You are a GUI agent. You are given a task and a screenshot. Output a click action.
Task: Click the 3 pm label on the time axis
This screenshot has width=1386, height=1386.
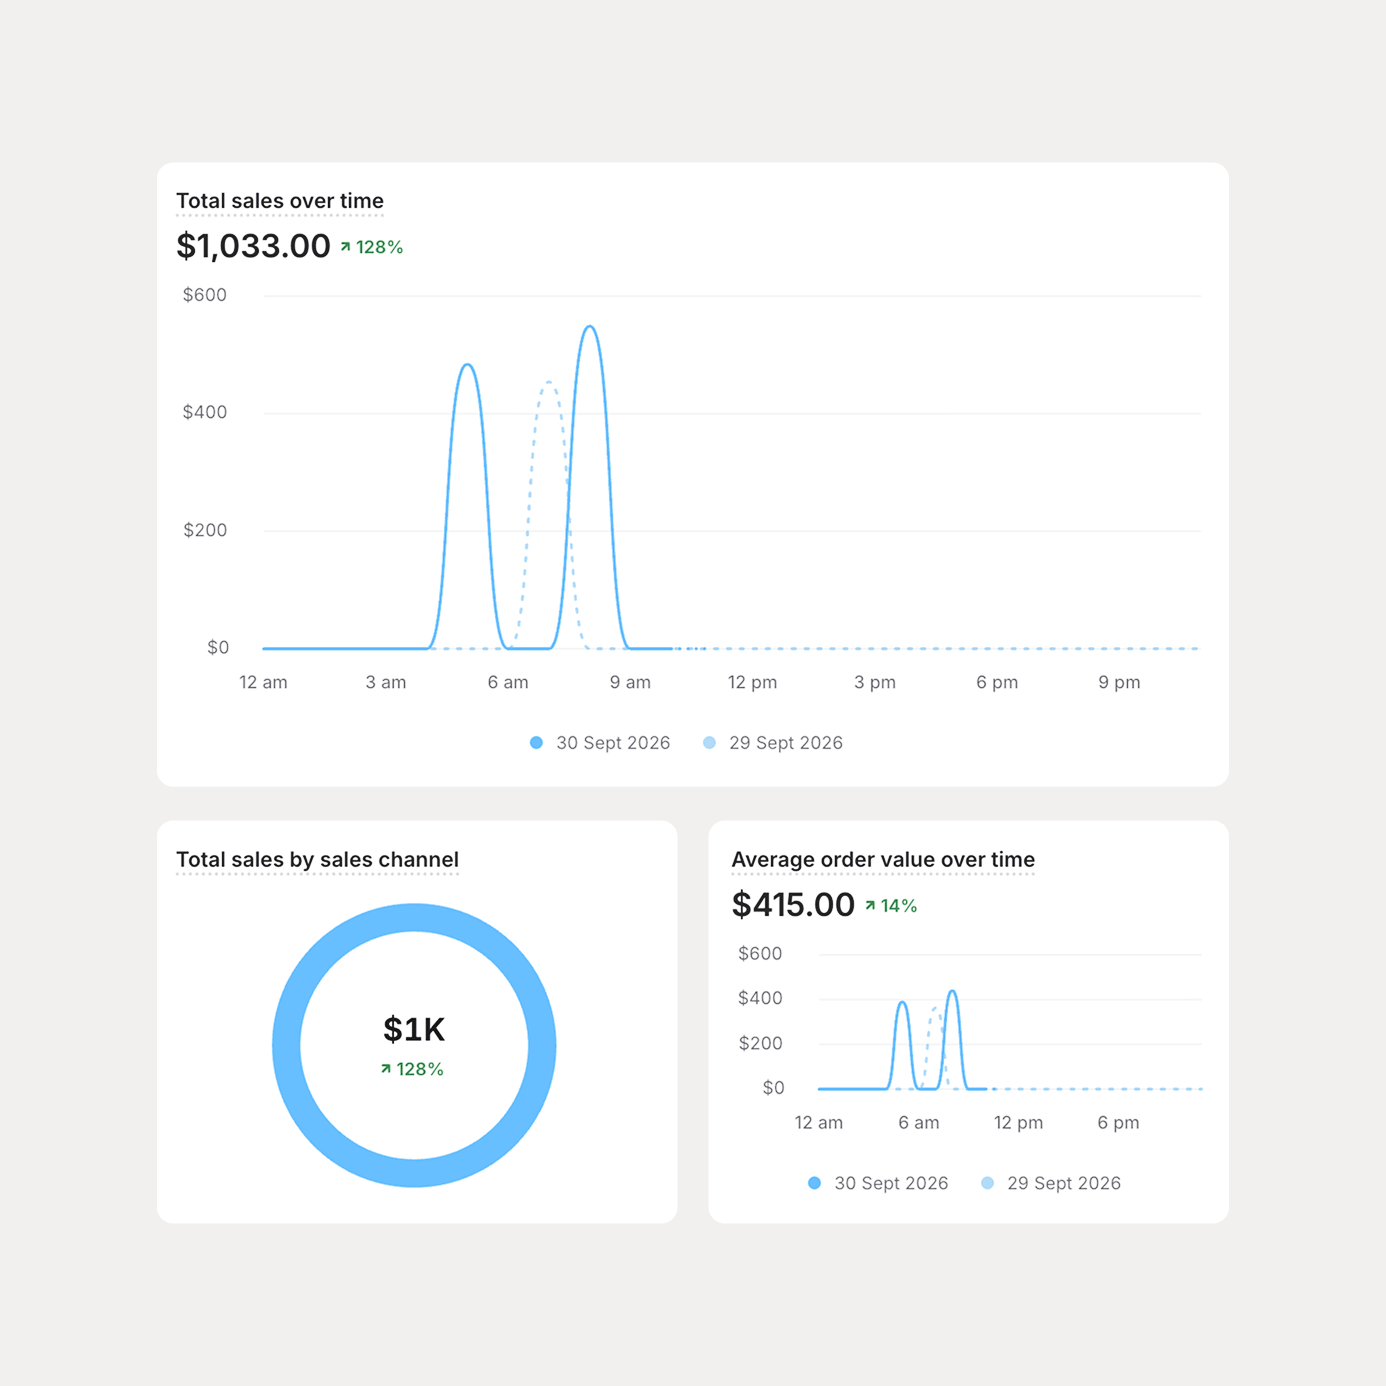click(x=875, y=682)
